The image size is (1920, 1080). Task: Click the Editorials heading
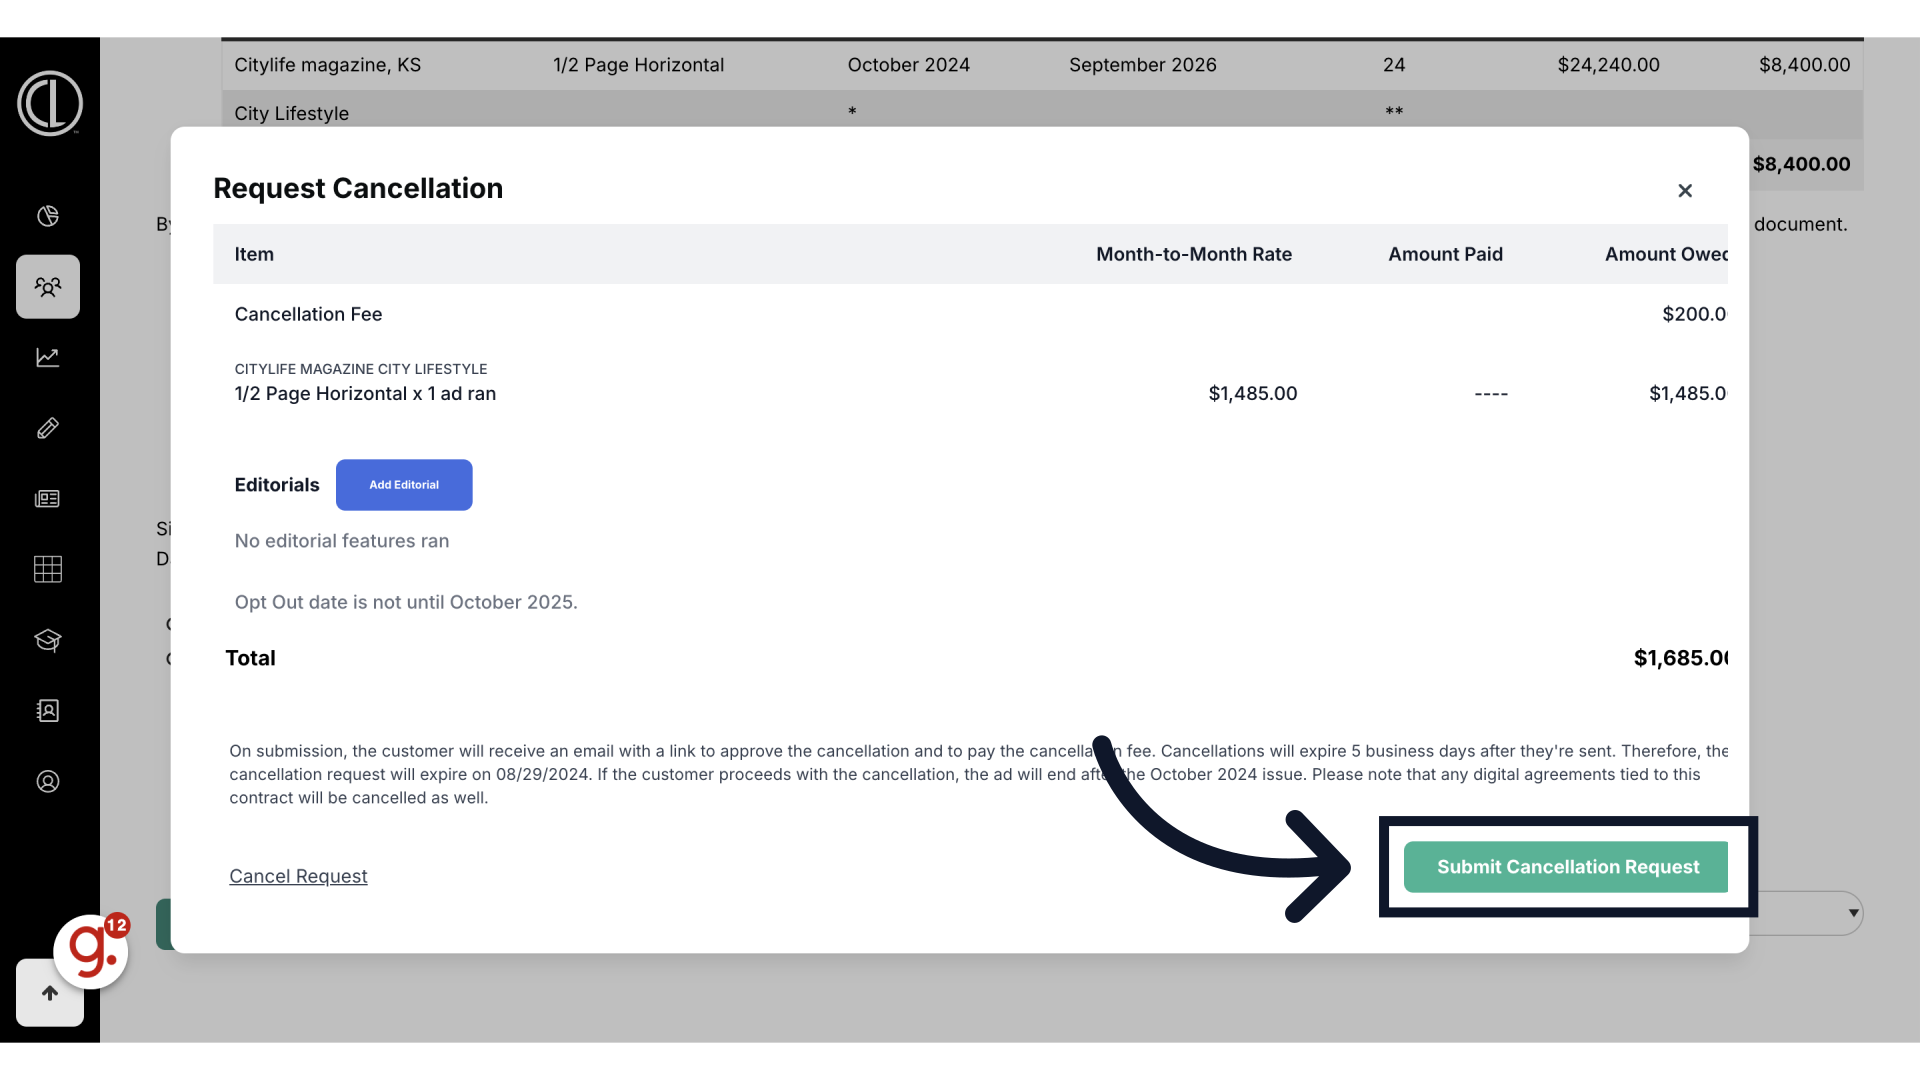pos(277,485)
